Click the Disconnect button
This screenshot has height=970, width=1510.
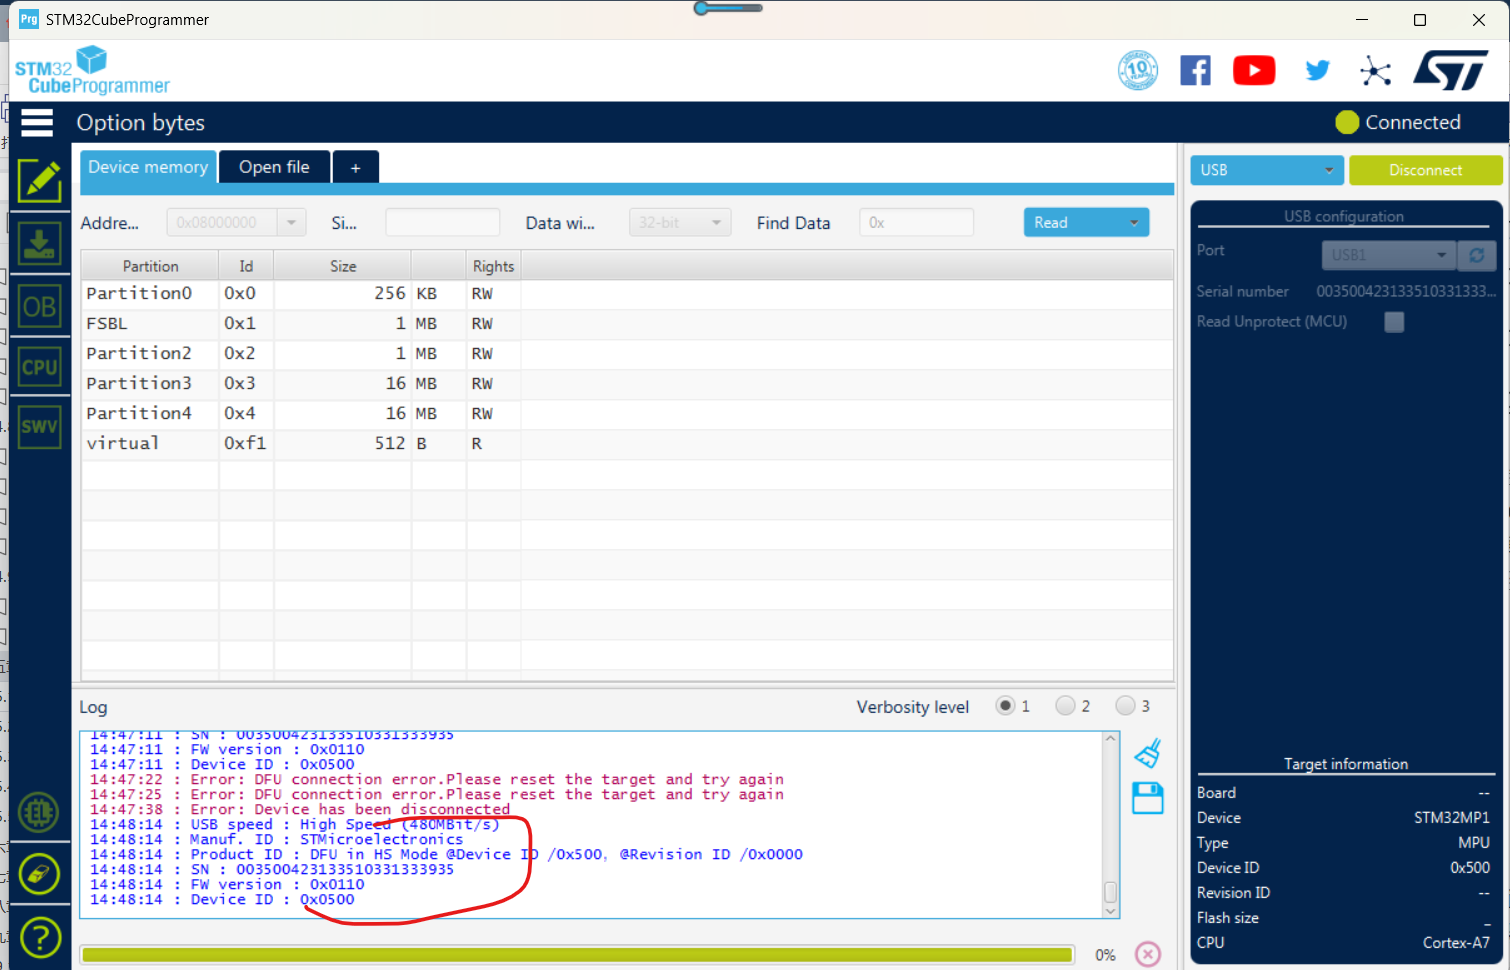coord(1425,170)
